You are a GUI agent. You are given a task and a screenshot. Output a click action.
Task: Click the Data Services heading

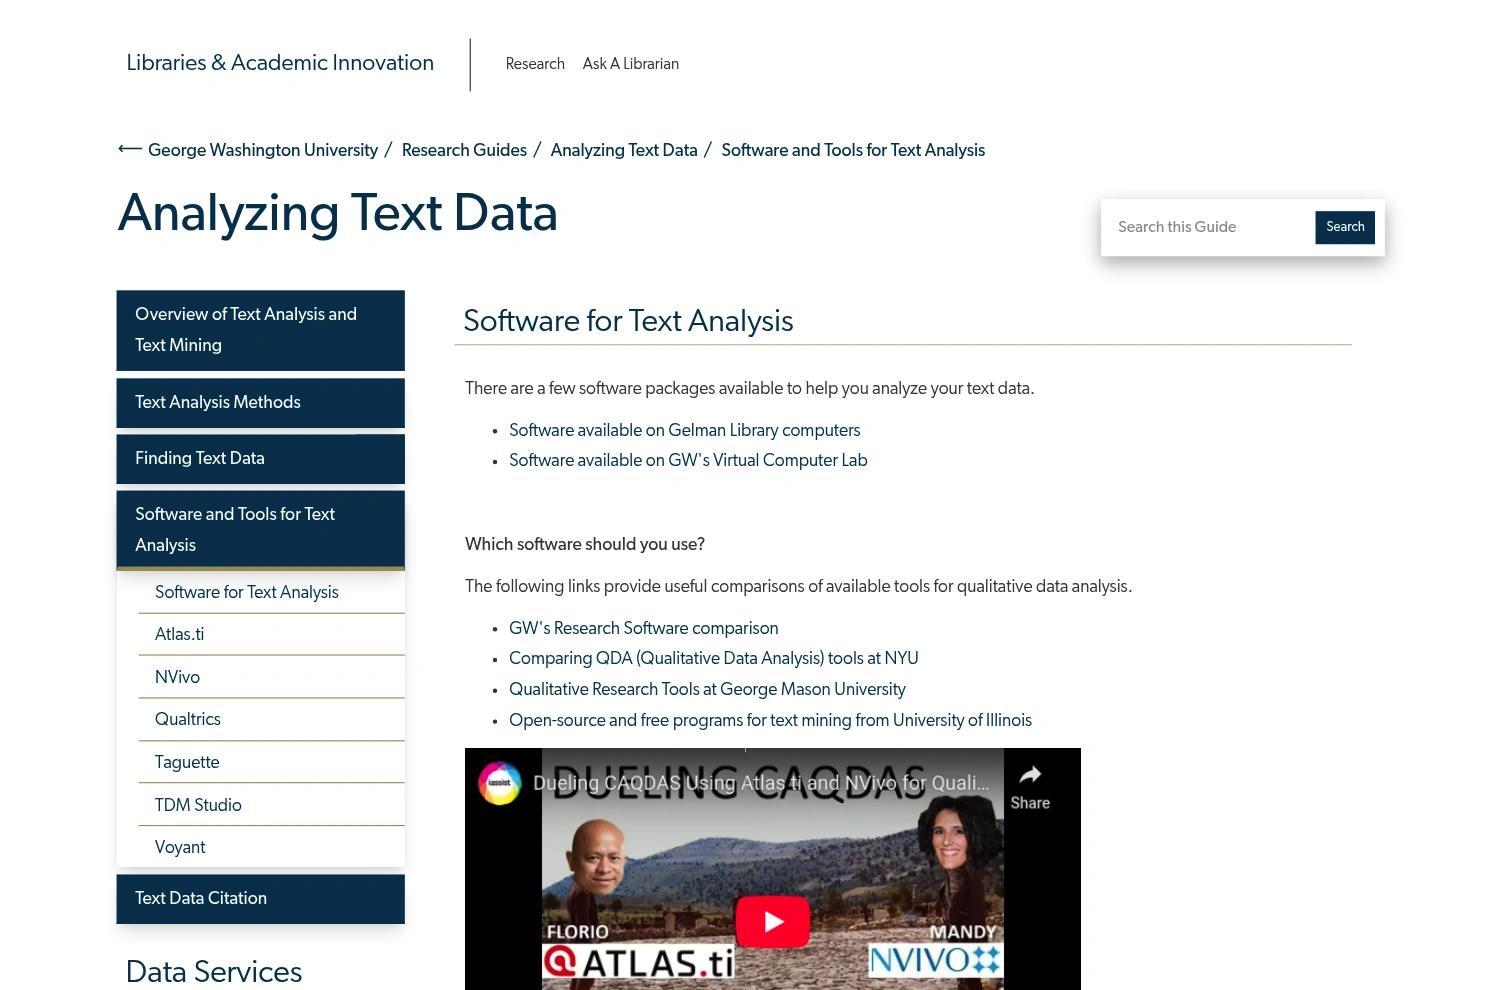tap(214, 972)
